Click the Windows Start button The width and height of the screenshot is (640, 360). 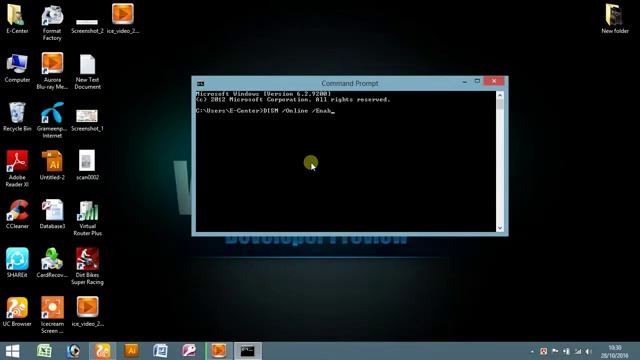[12, 351]
